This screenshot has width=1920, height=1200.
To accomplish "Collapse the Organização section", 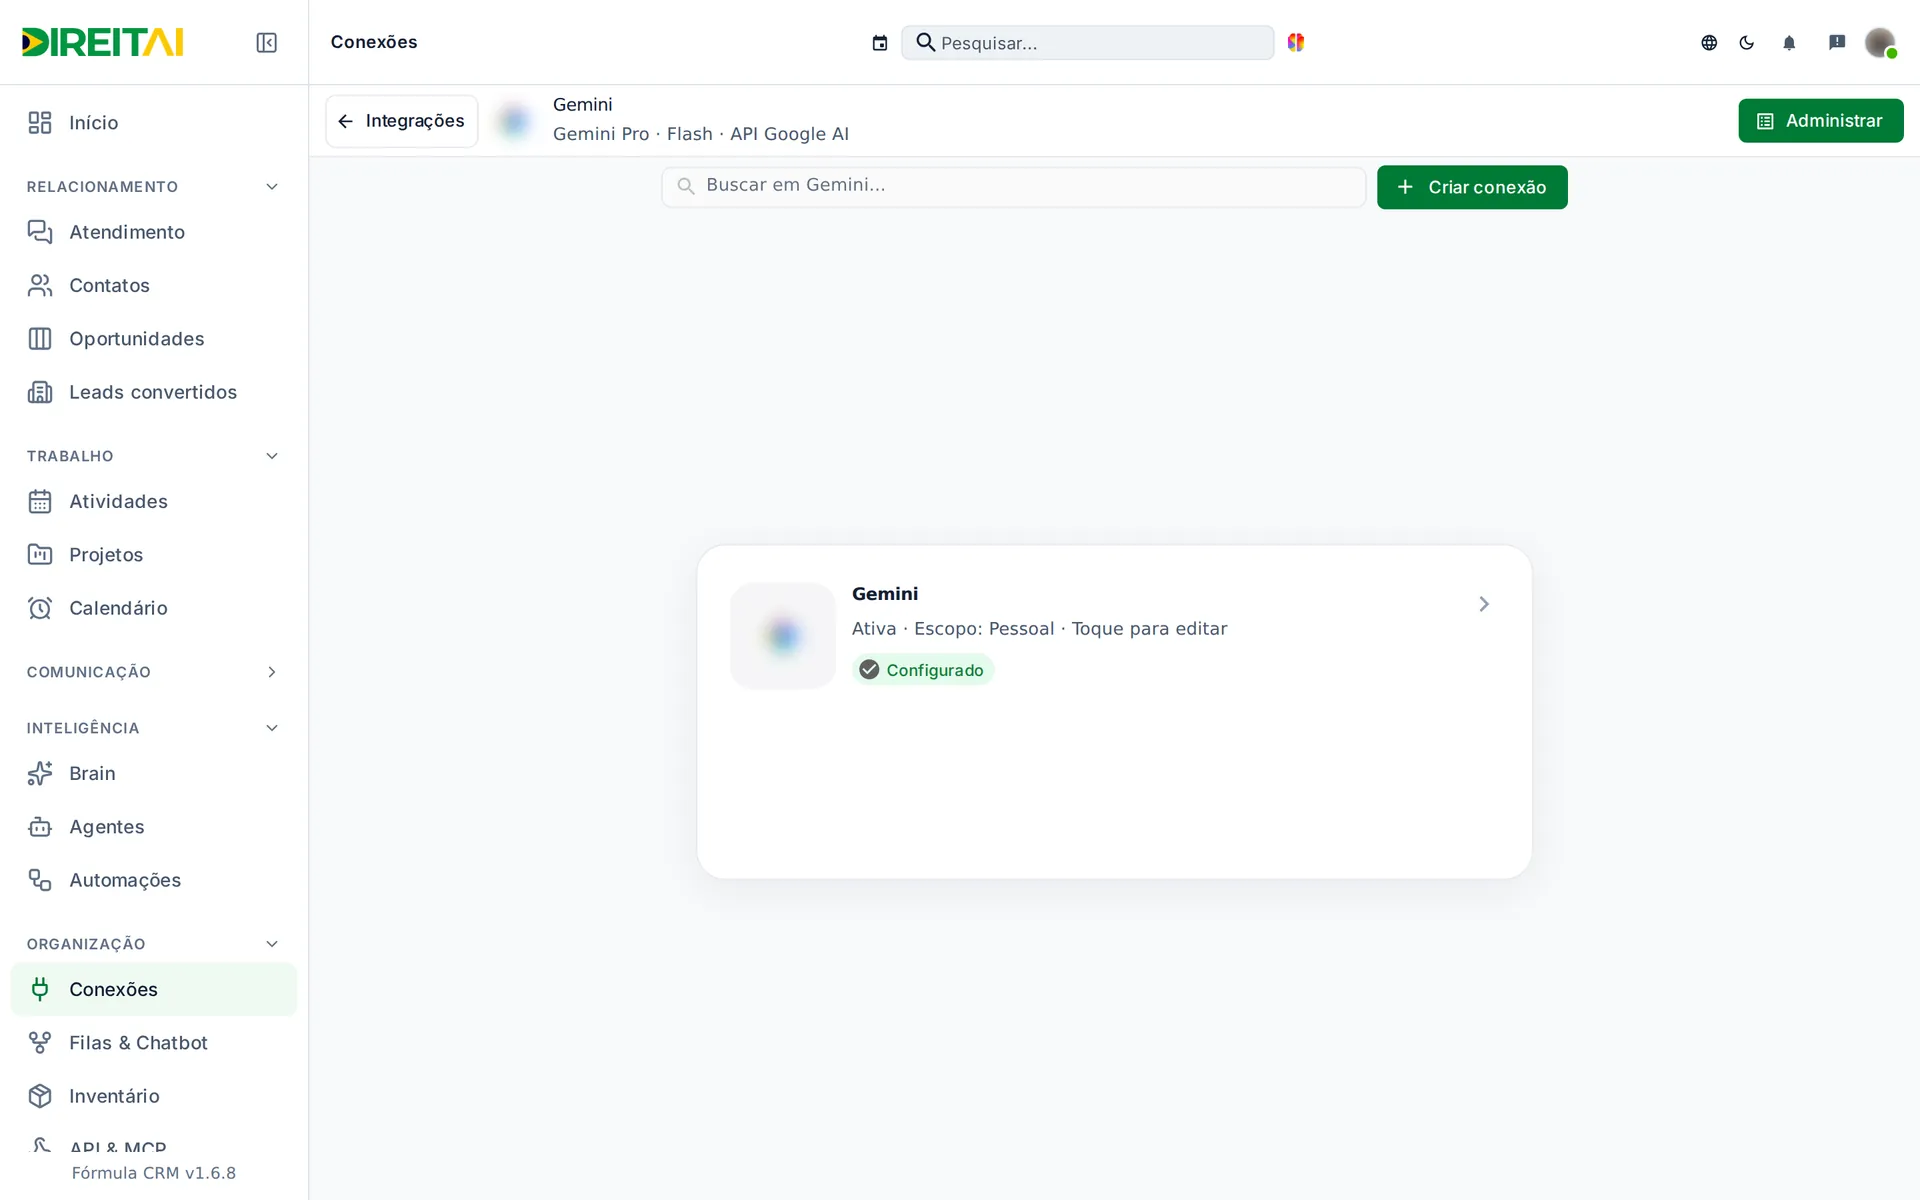I will (272, 944).
